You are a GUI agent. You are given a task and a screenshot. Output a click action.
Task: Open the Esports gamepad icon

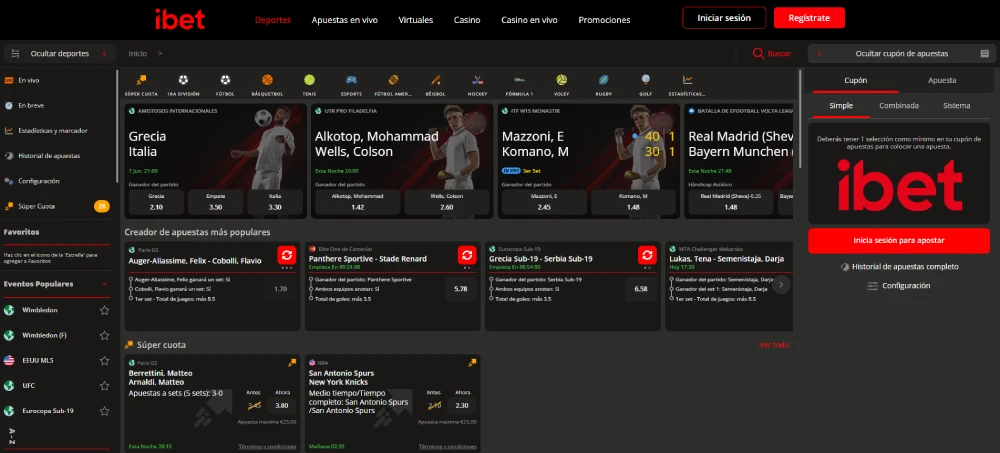pyautogui.click(x=351, y=80)
